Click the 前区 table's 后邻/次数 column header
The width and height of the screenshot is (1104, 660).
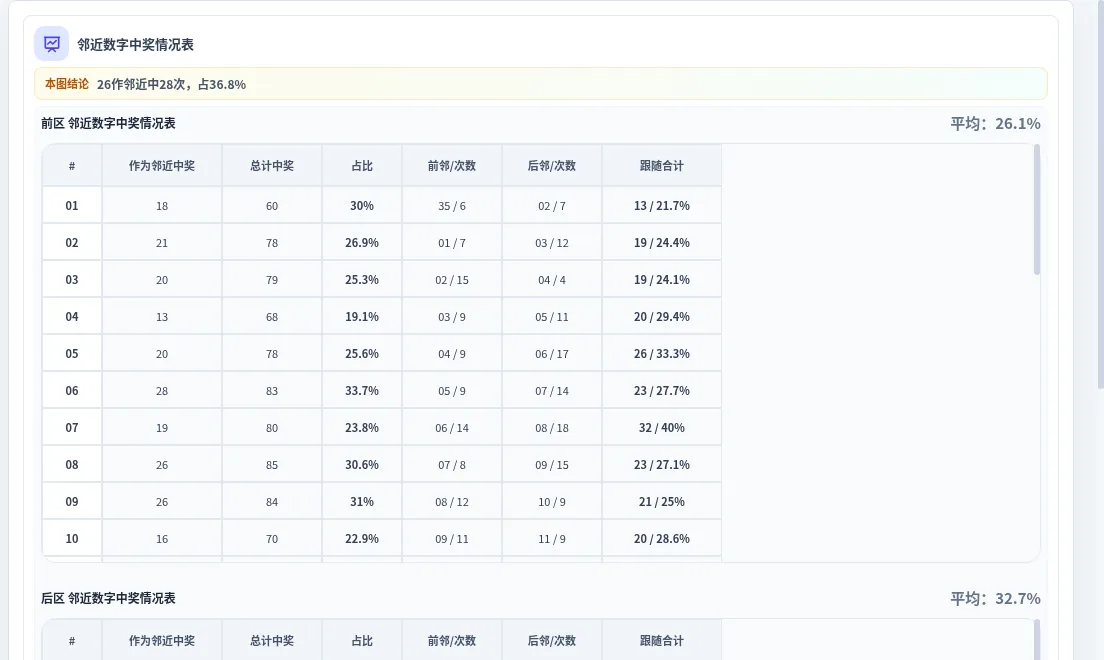(552, 166)
